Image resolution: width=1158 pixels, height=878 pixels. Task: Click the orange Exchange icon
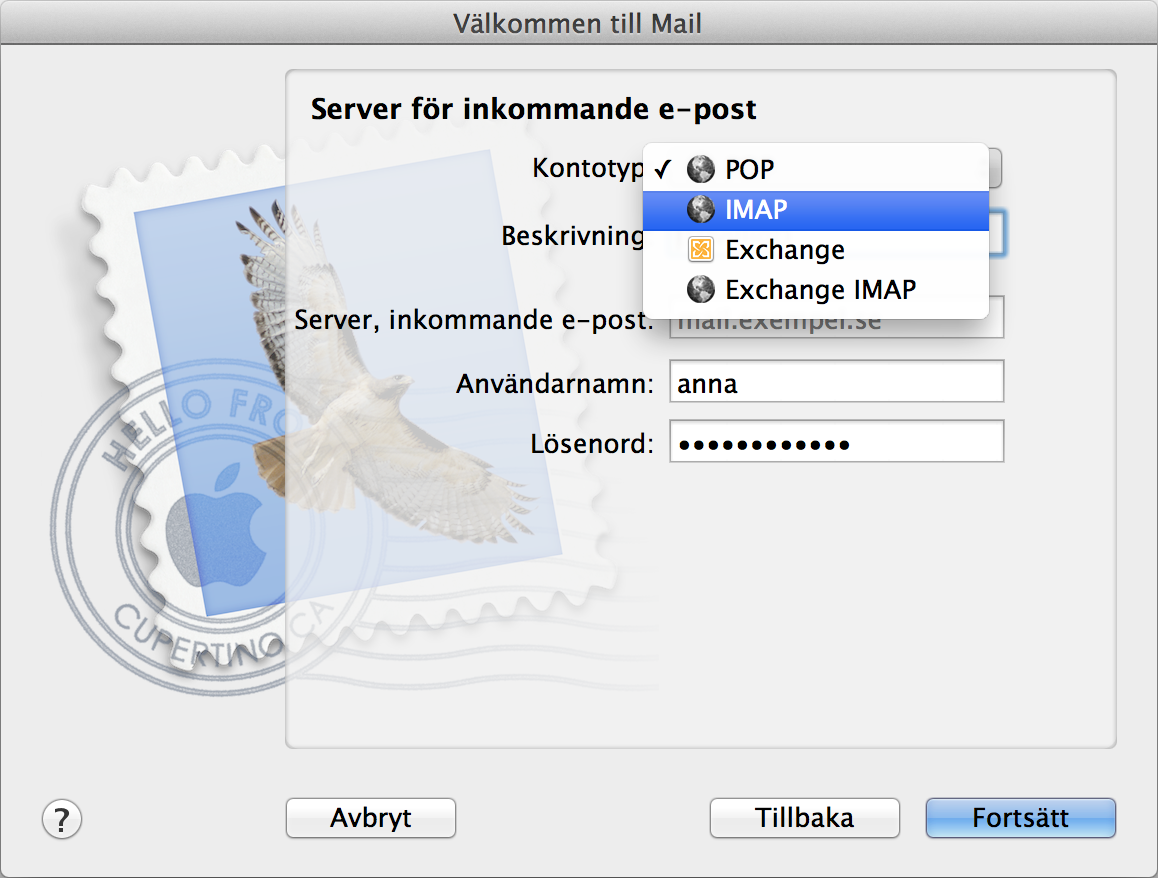click(x=700, y=250)
